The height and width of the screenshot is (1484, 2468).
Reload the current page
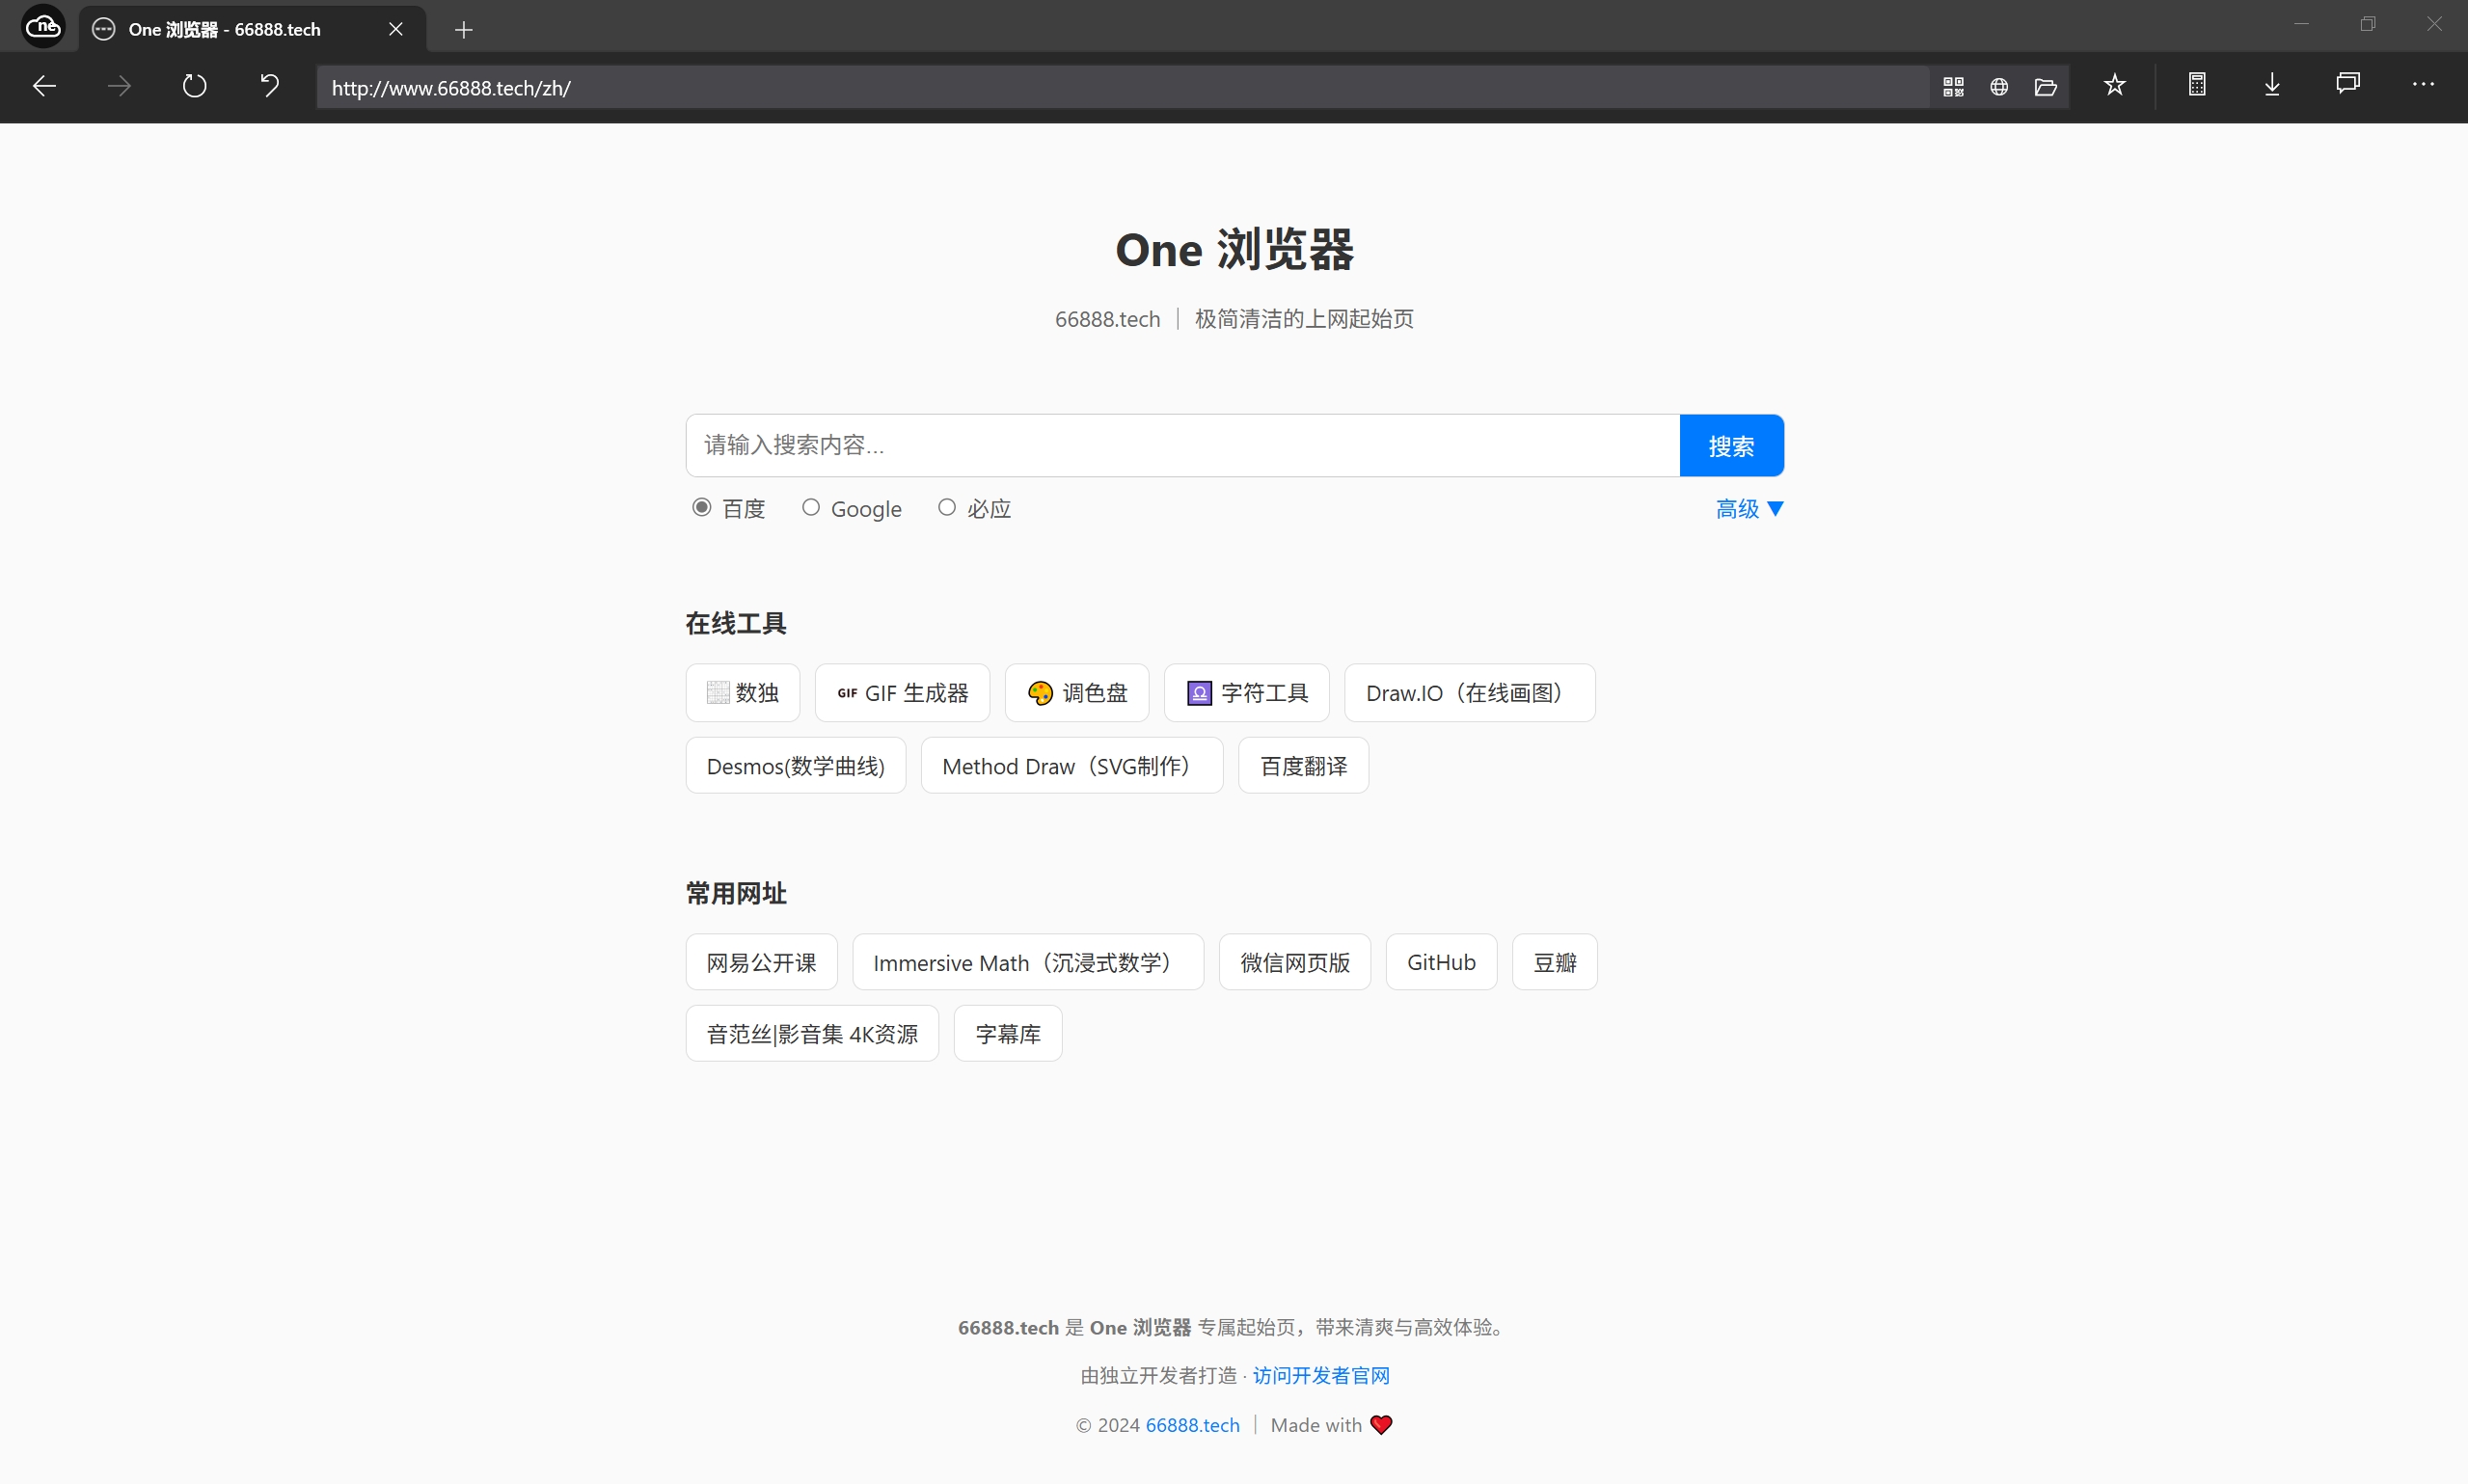pyautogui.click(x=194, y=86)
